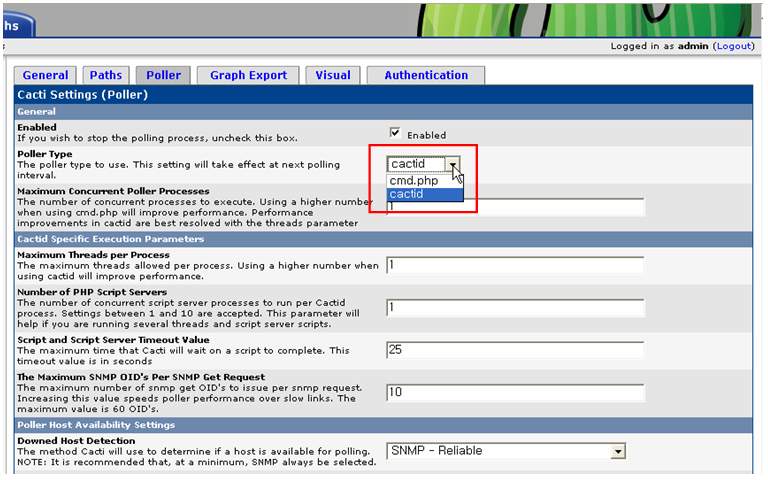The image size is (768, 480).
Task: Select the Poller tab
Action: point(163,75)
